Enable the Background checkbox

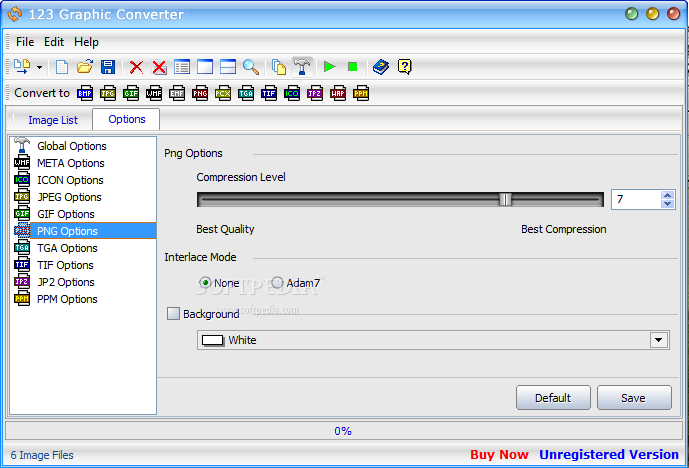coord(173,314)
